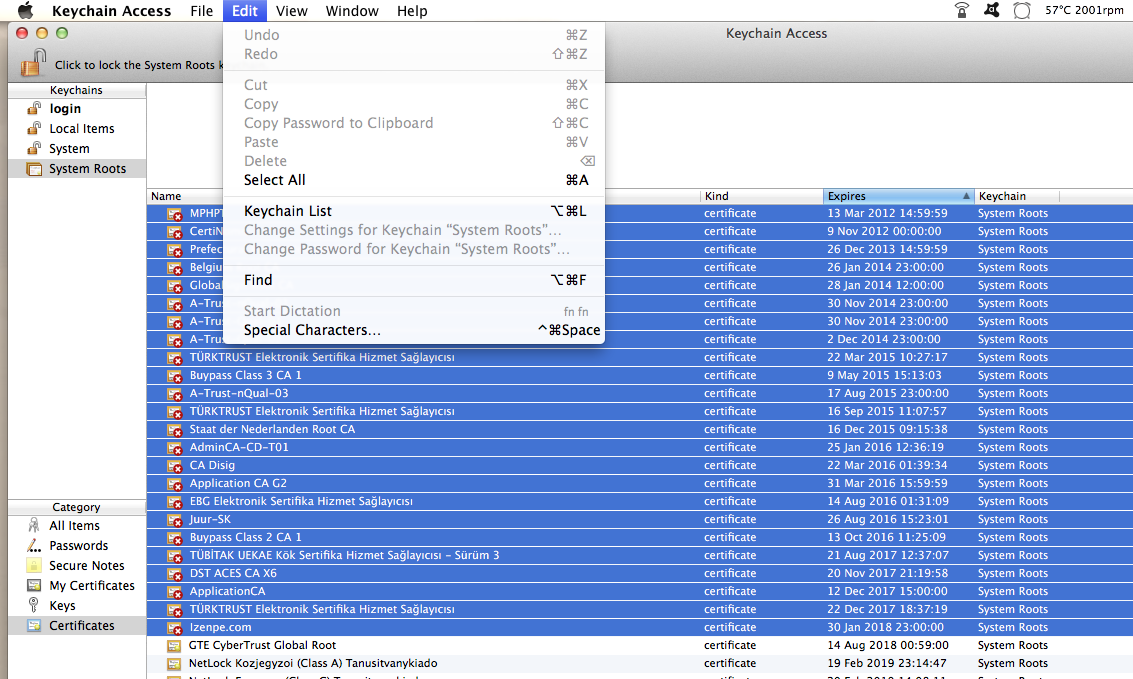Click the System Roots folder icon
The image size is (1133, 679).
(34, 169)
